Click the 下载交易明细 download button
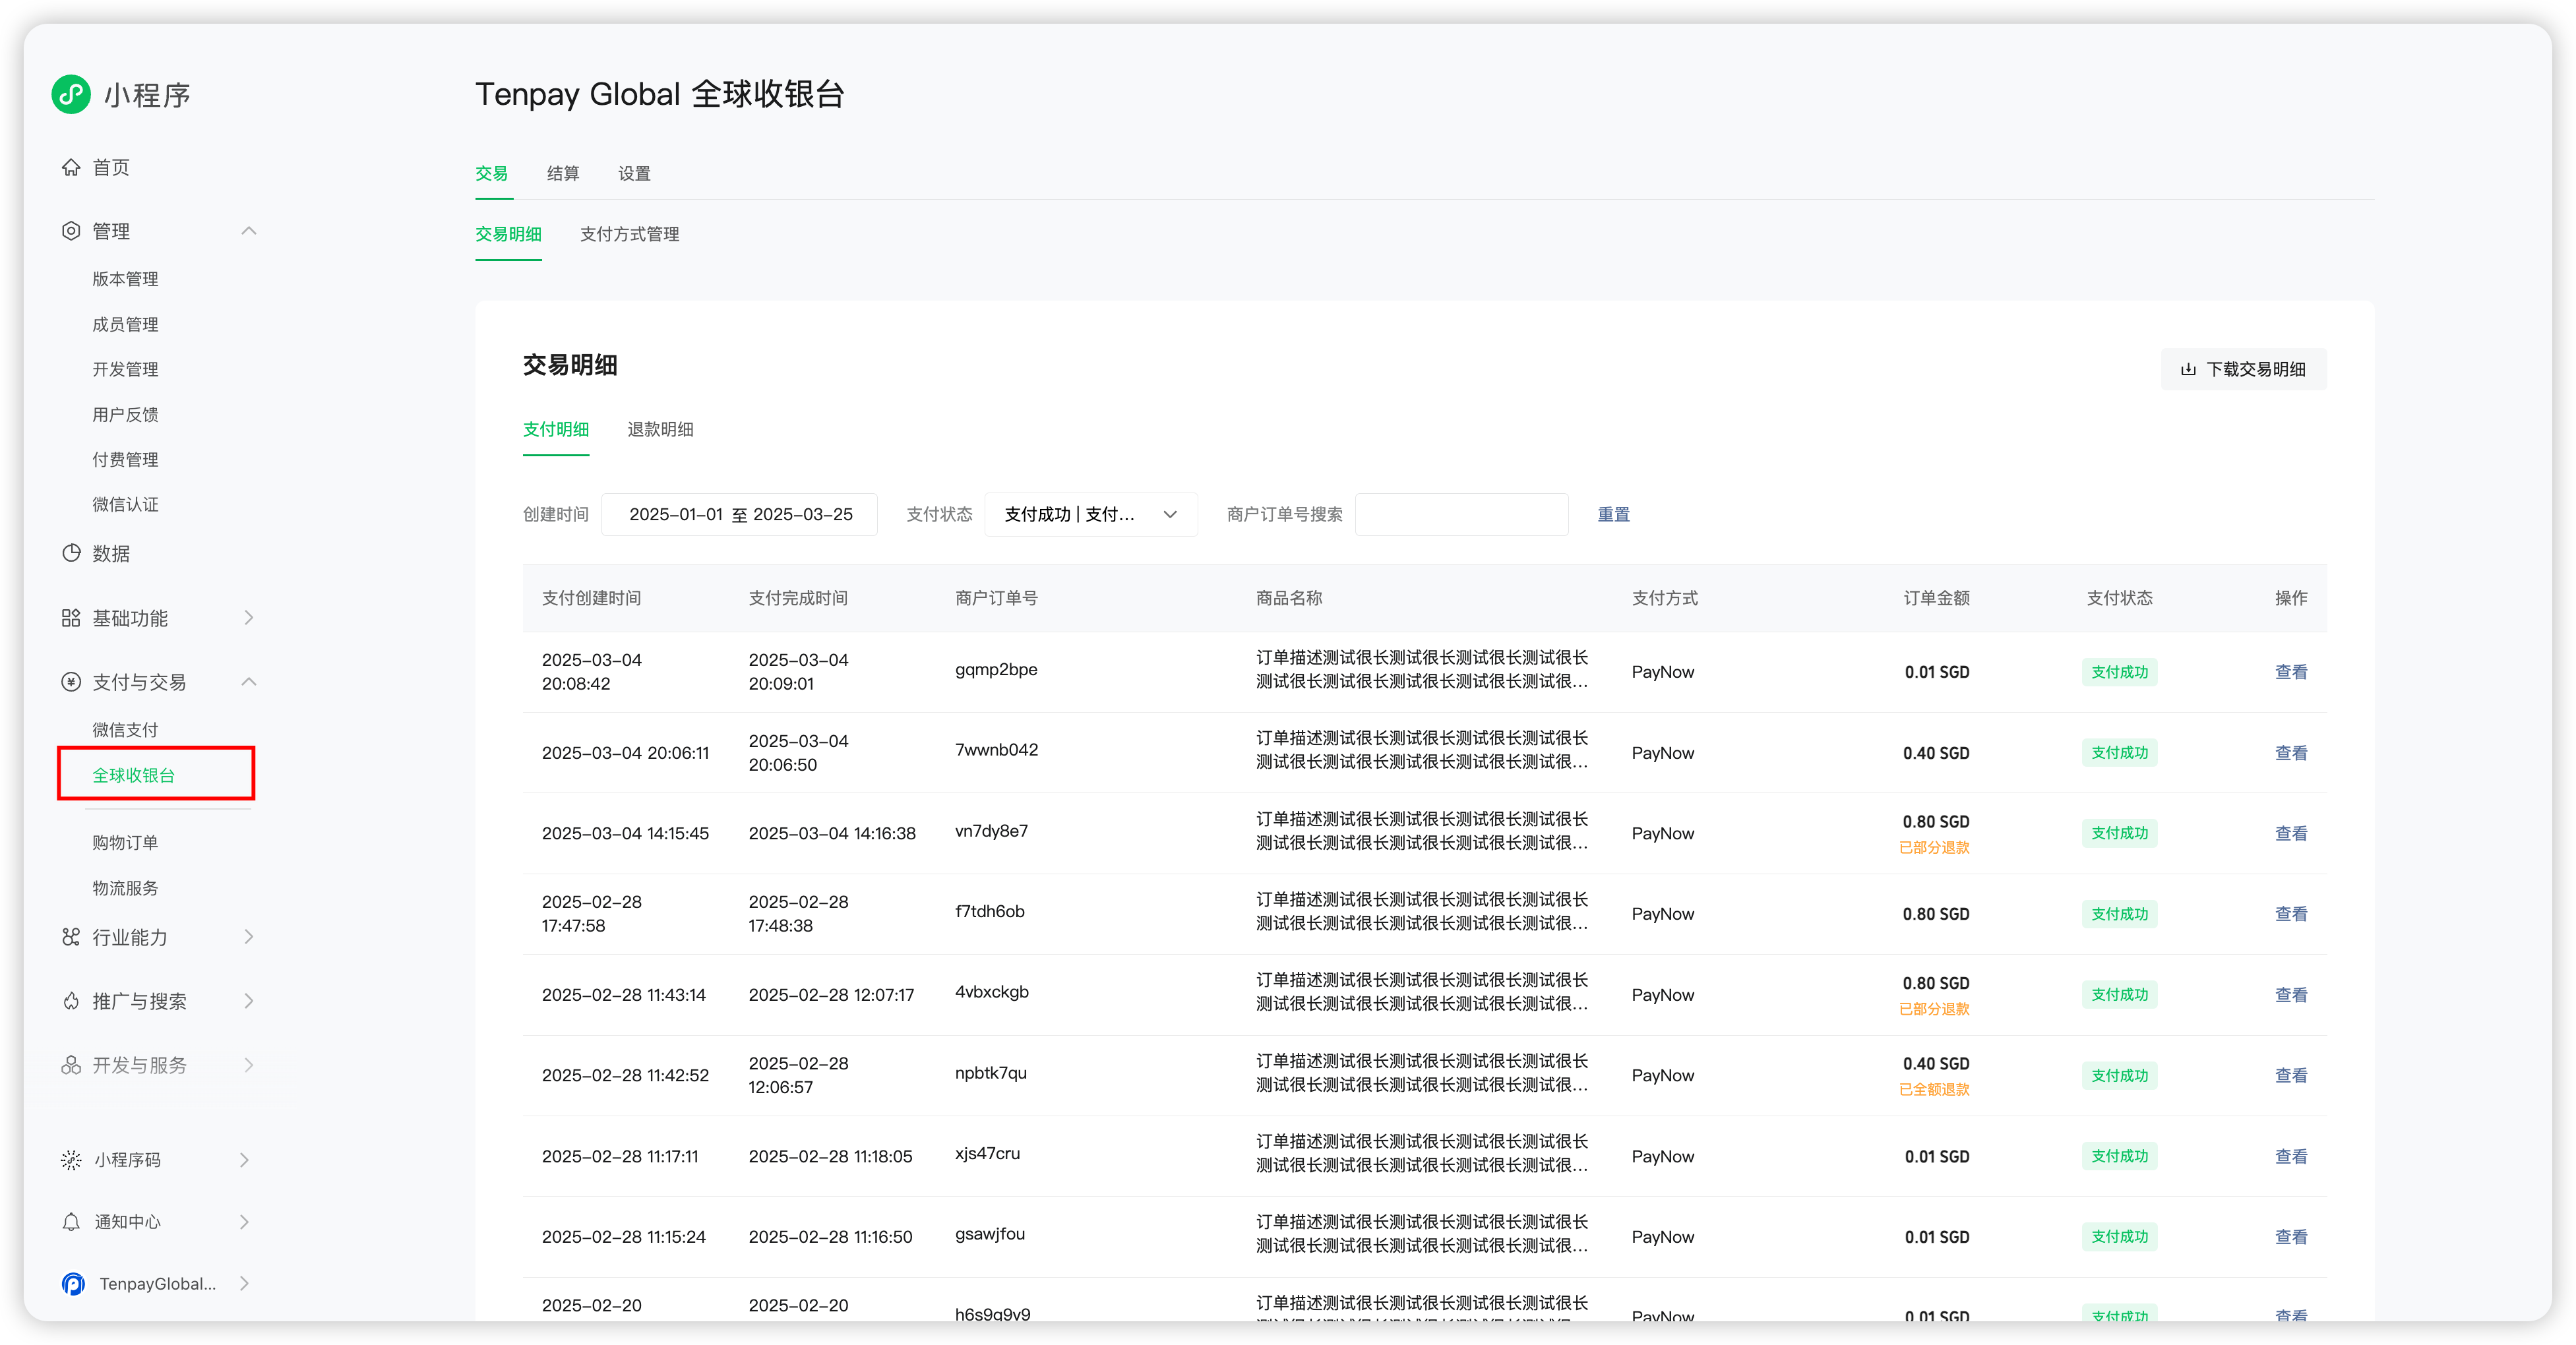This screenshot has width=2576, height=1345. pyautogui.click(x=2243, y=369)
